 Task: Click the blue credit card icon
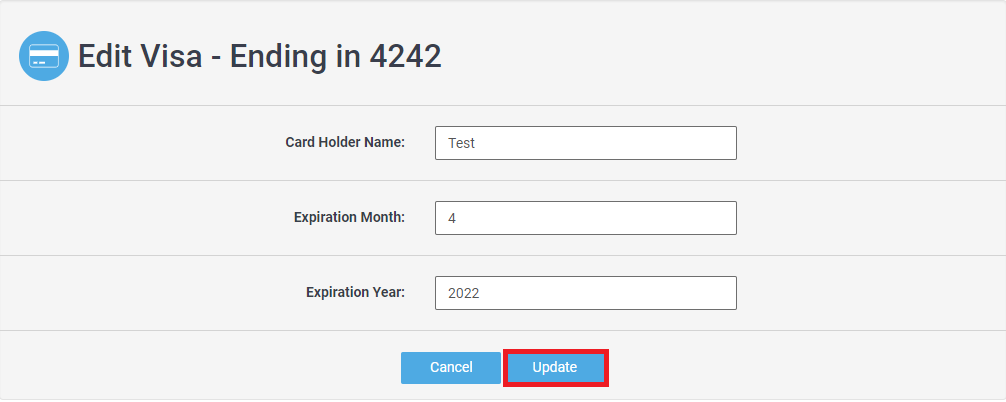click(x=44, y=56)
